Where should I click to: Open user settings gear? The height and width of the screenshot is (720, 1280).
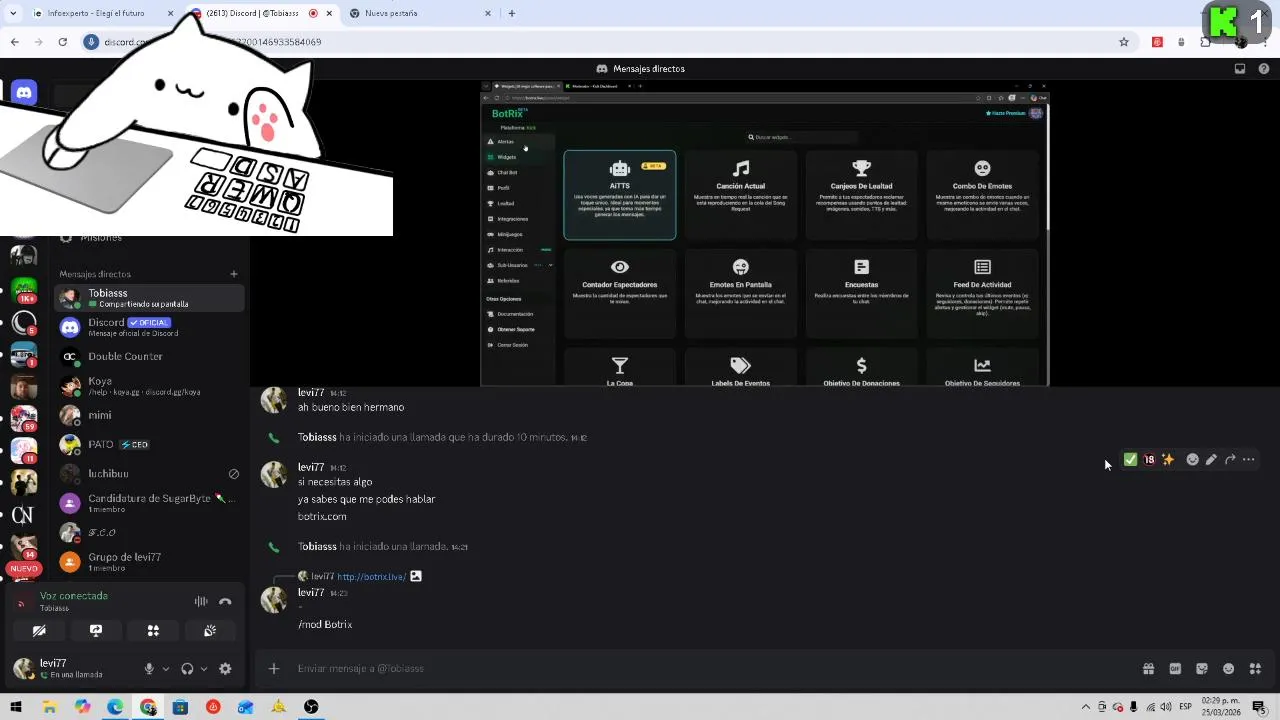[225, 669]
